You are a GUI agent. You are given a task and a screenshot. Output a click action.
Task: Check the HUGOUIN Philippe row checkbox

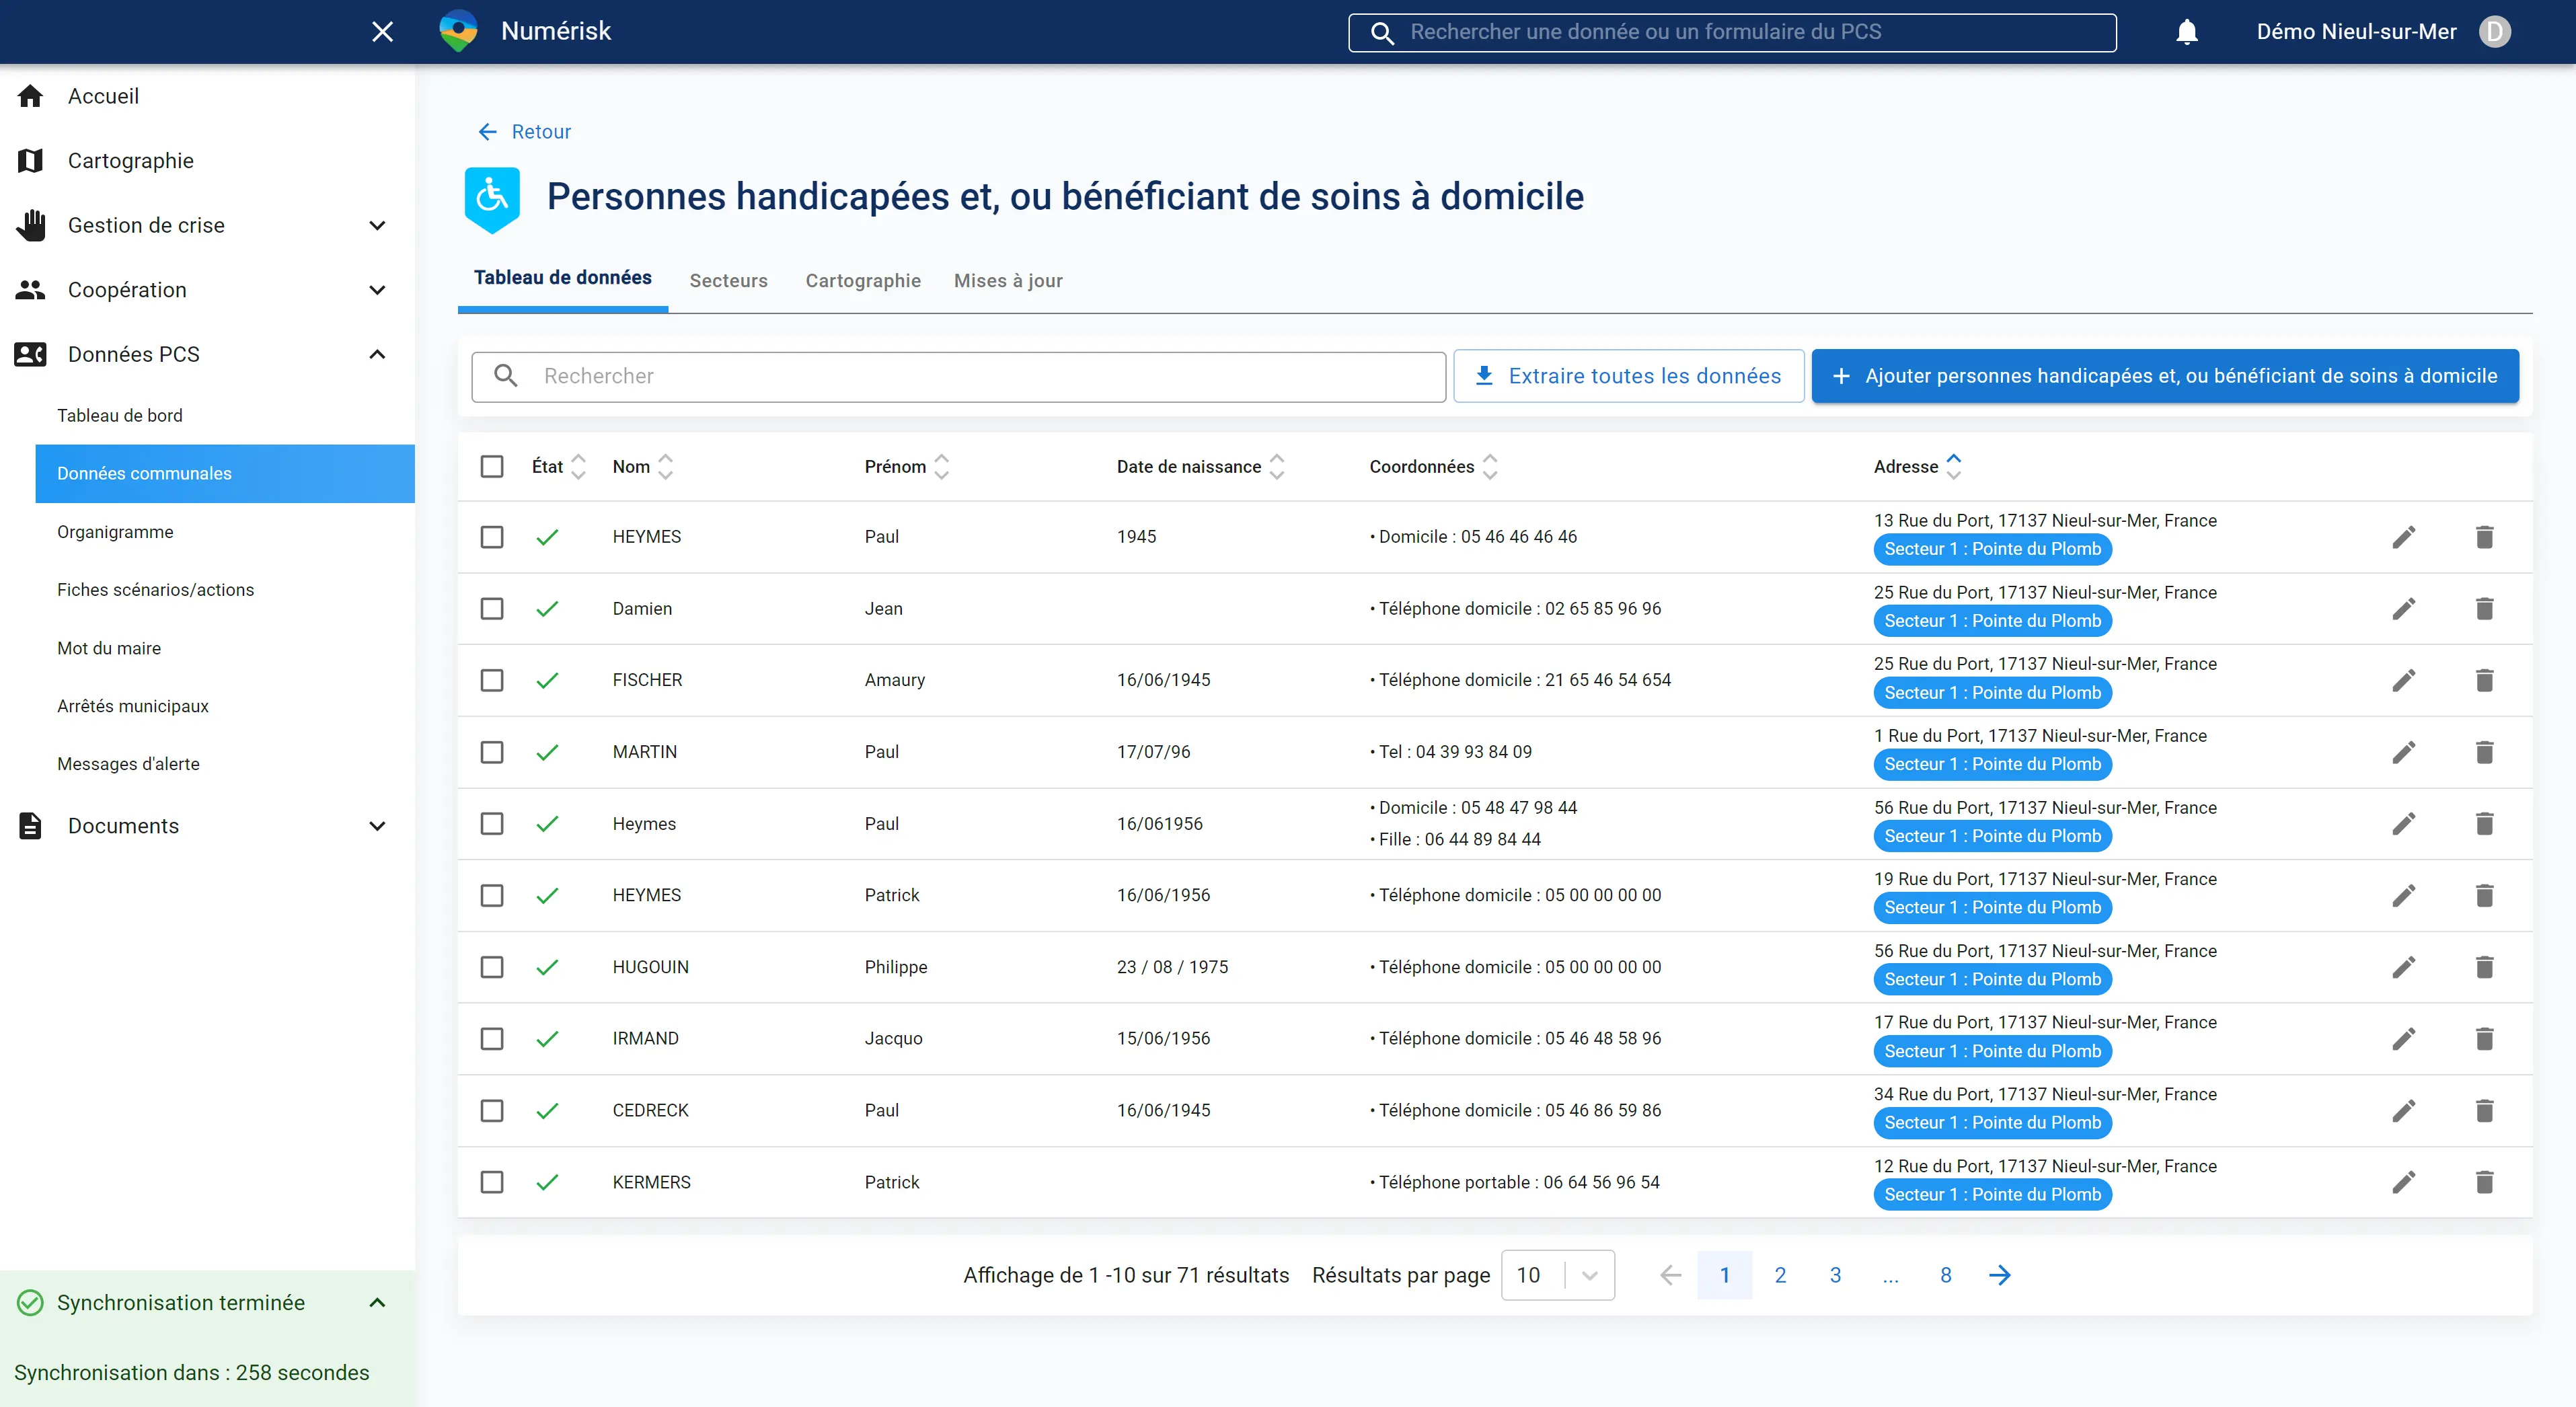(492, 967)
